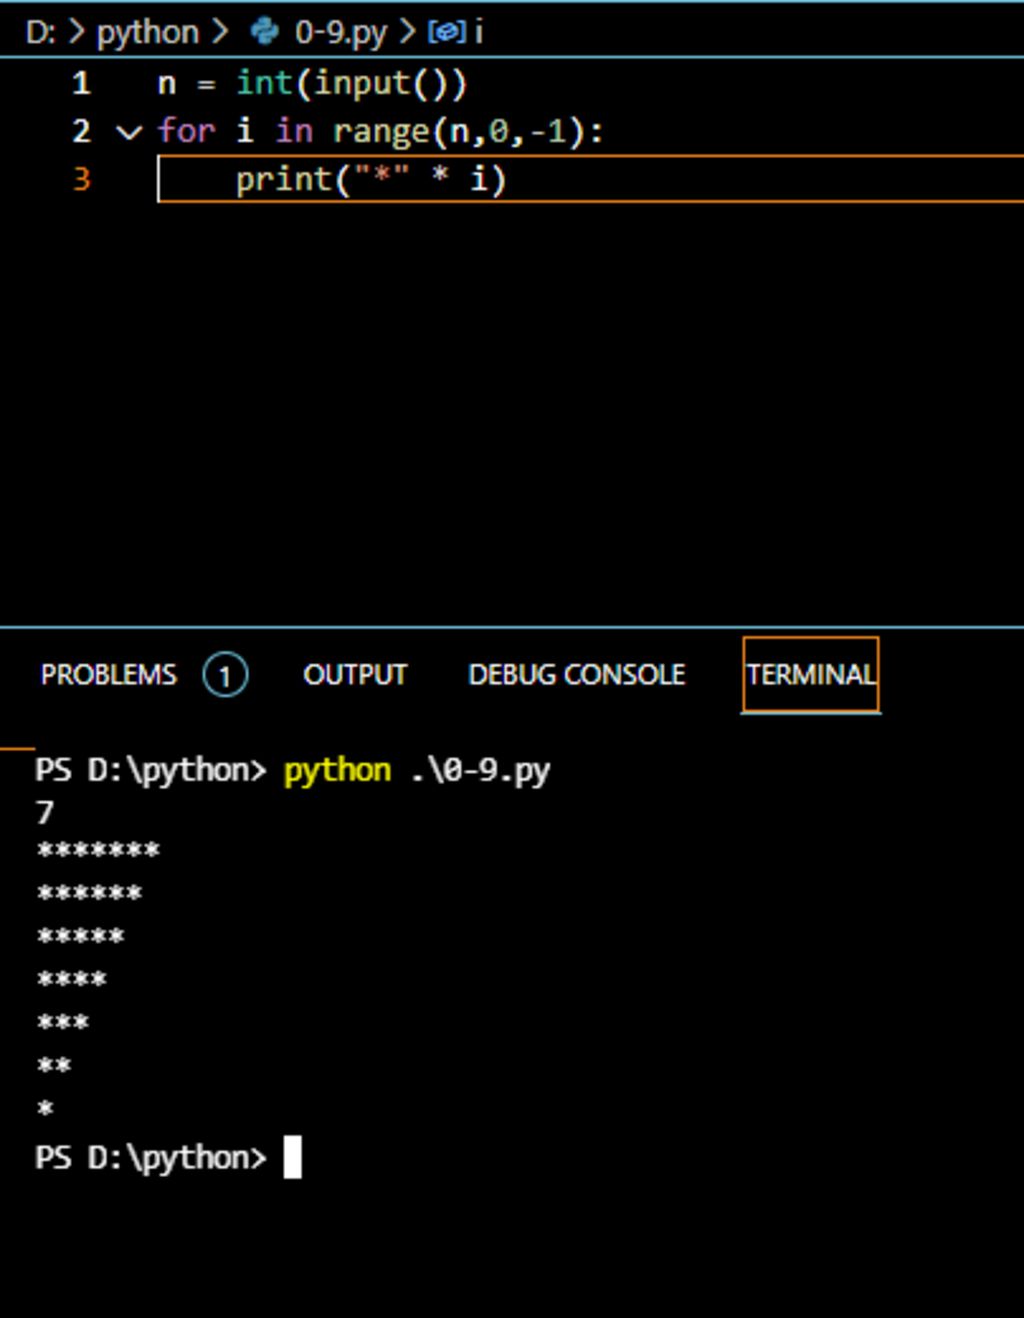
Task: Collapse the for loop on line 2
Action: [129, 131]
